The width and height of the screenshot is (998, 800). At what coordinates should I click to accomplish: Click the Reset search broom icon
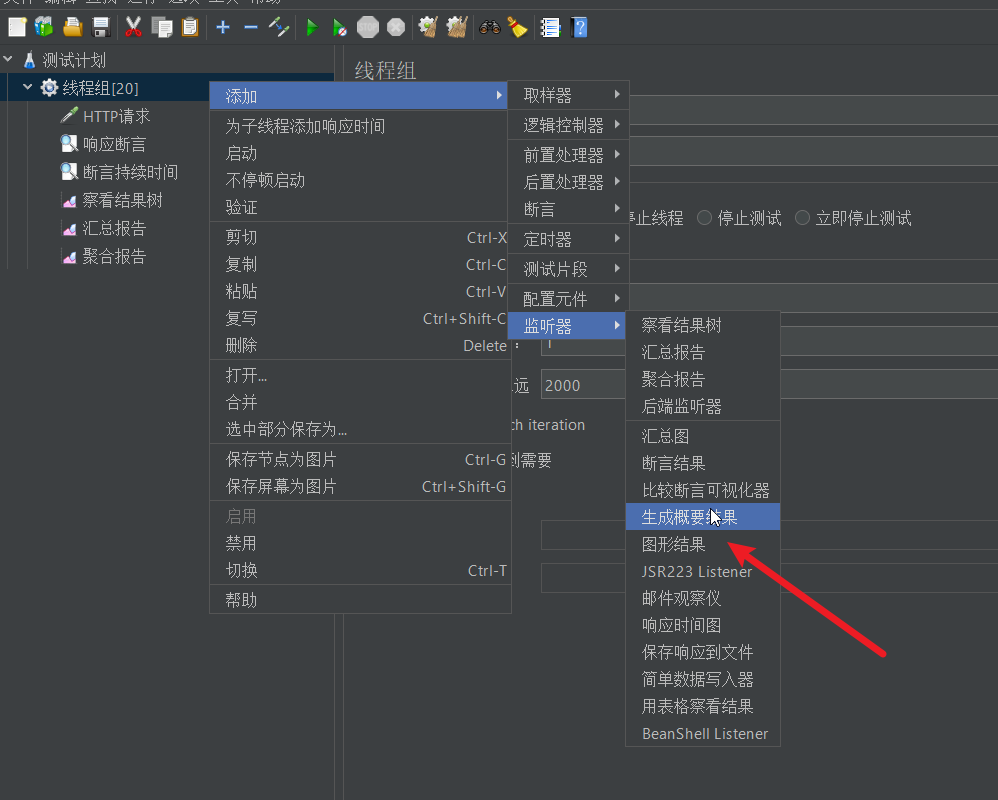click(517, 27)
